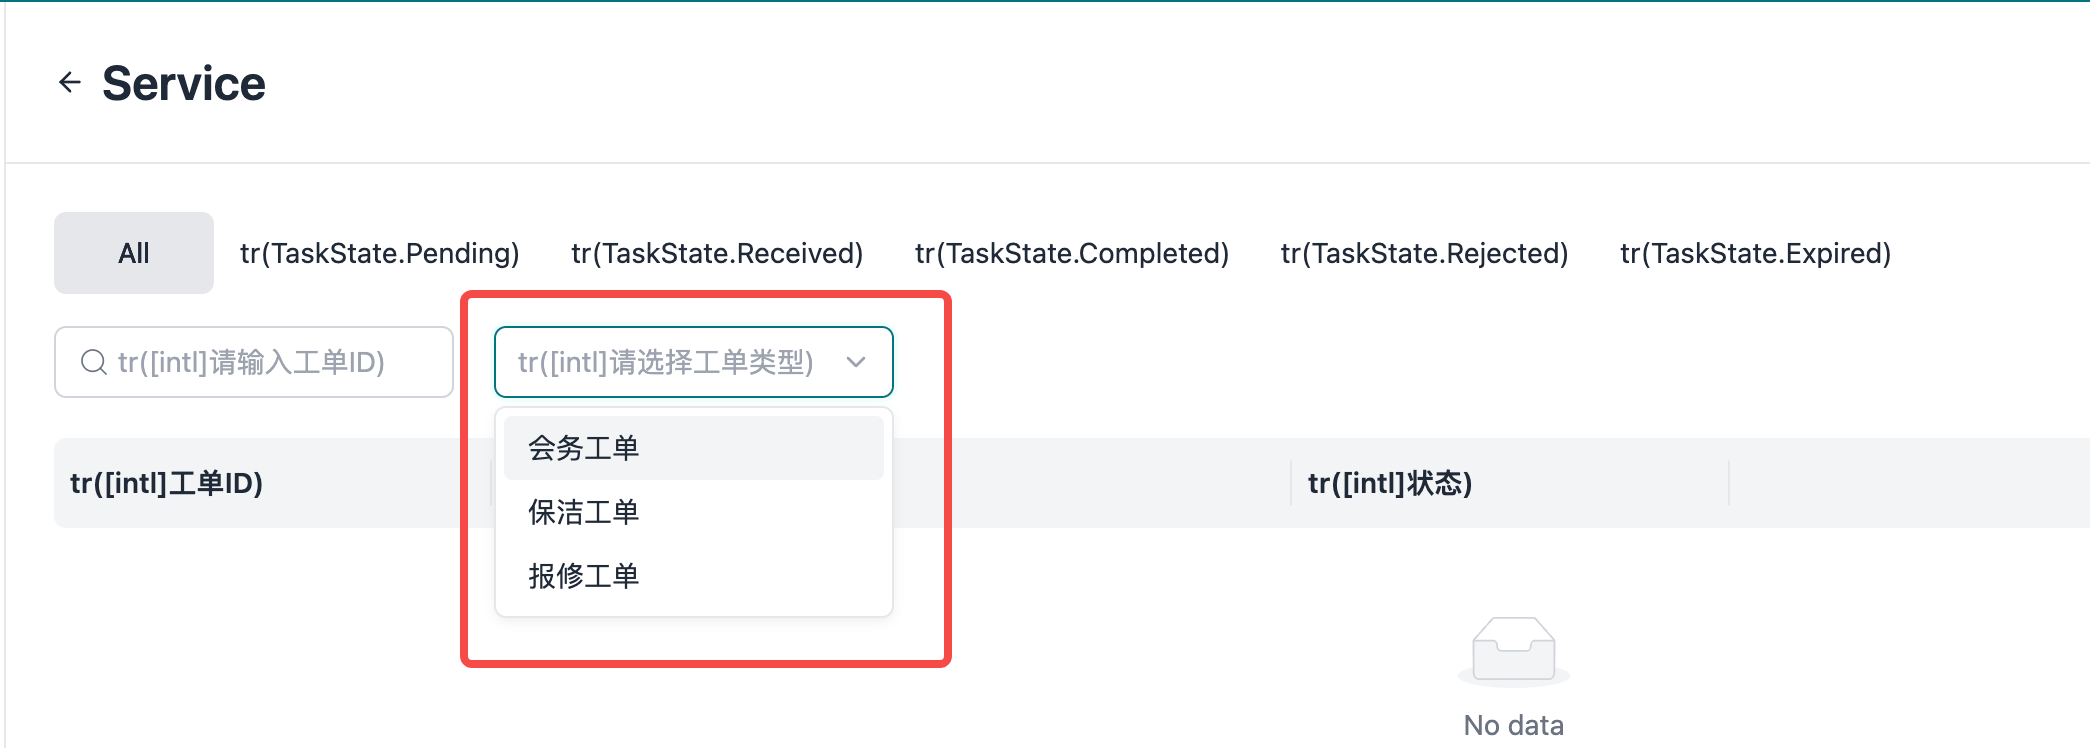The height and width of the screenshot is (748, 2090).
Task: Click the 状态 column header
Action: pyautogui.click(x=1390, y=483)
